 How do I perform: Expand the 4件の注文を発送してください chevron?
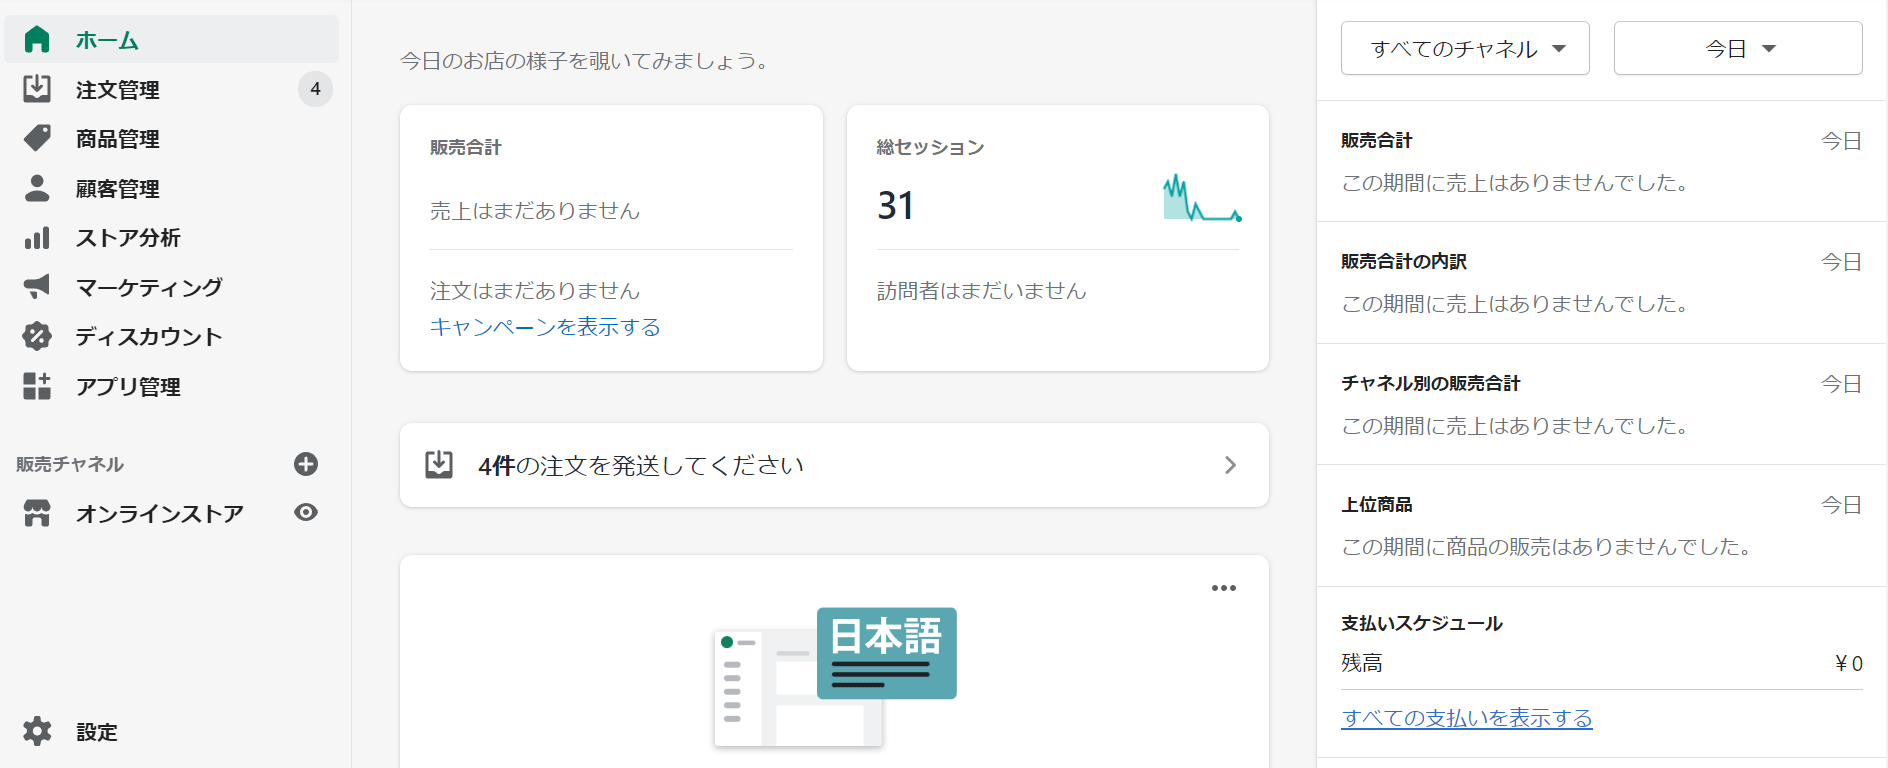click(1230, 465)
